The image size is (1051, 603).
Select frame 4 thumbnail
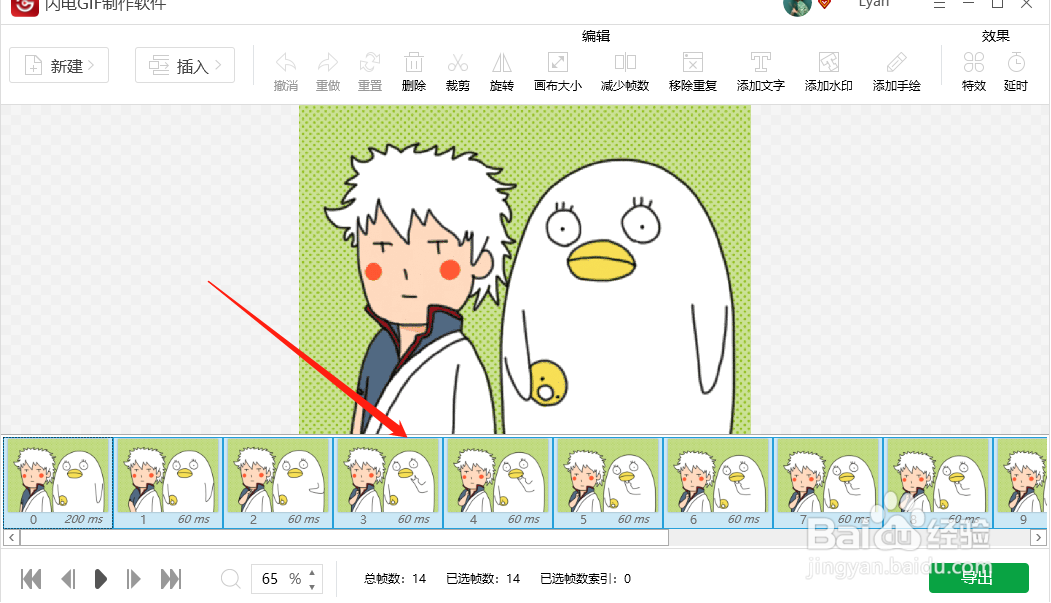point(498,482)
